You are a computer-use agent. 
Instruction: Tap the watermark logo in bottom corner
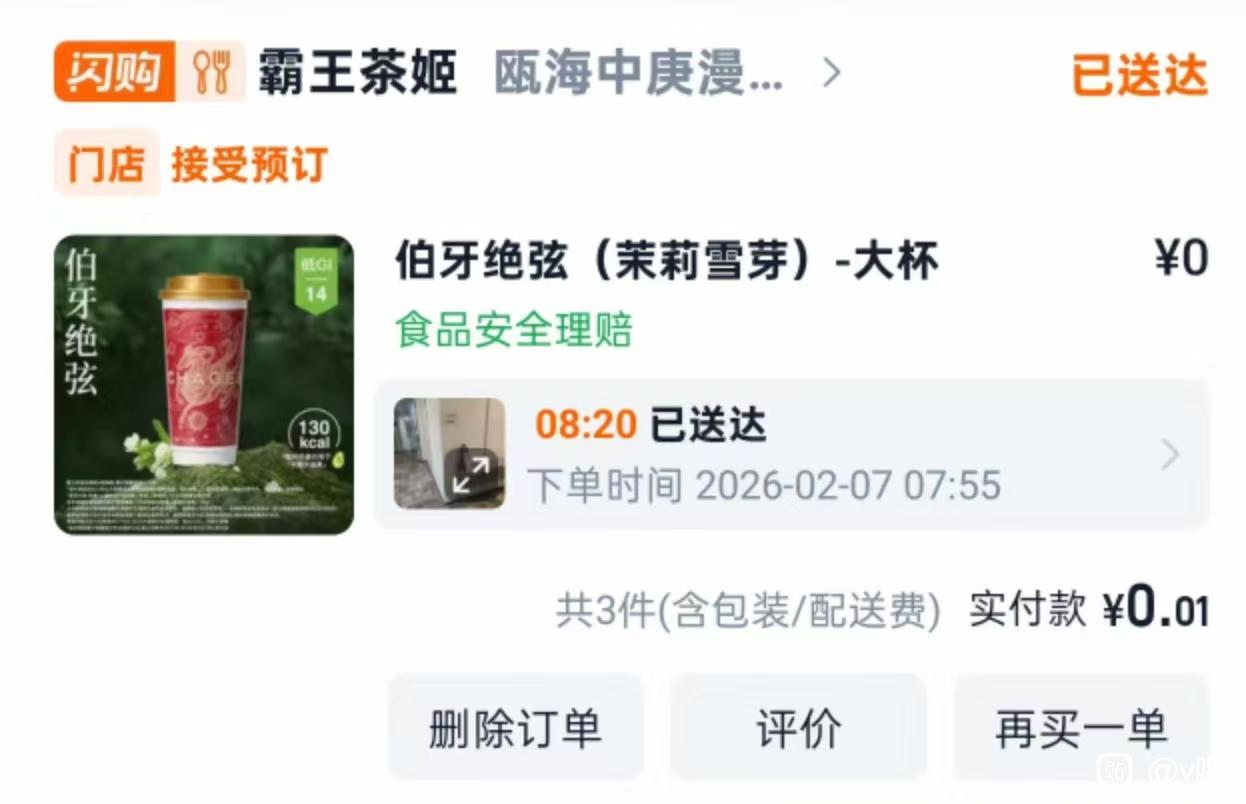coord(1115,770)
